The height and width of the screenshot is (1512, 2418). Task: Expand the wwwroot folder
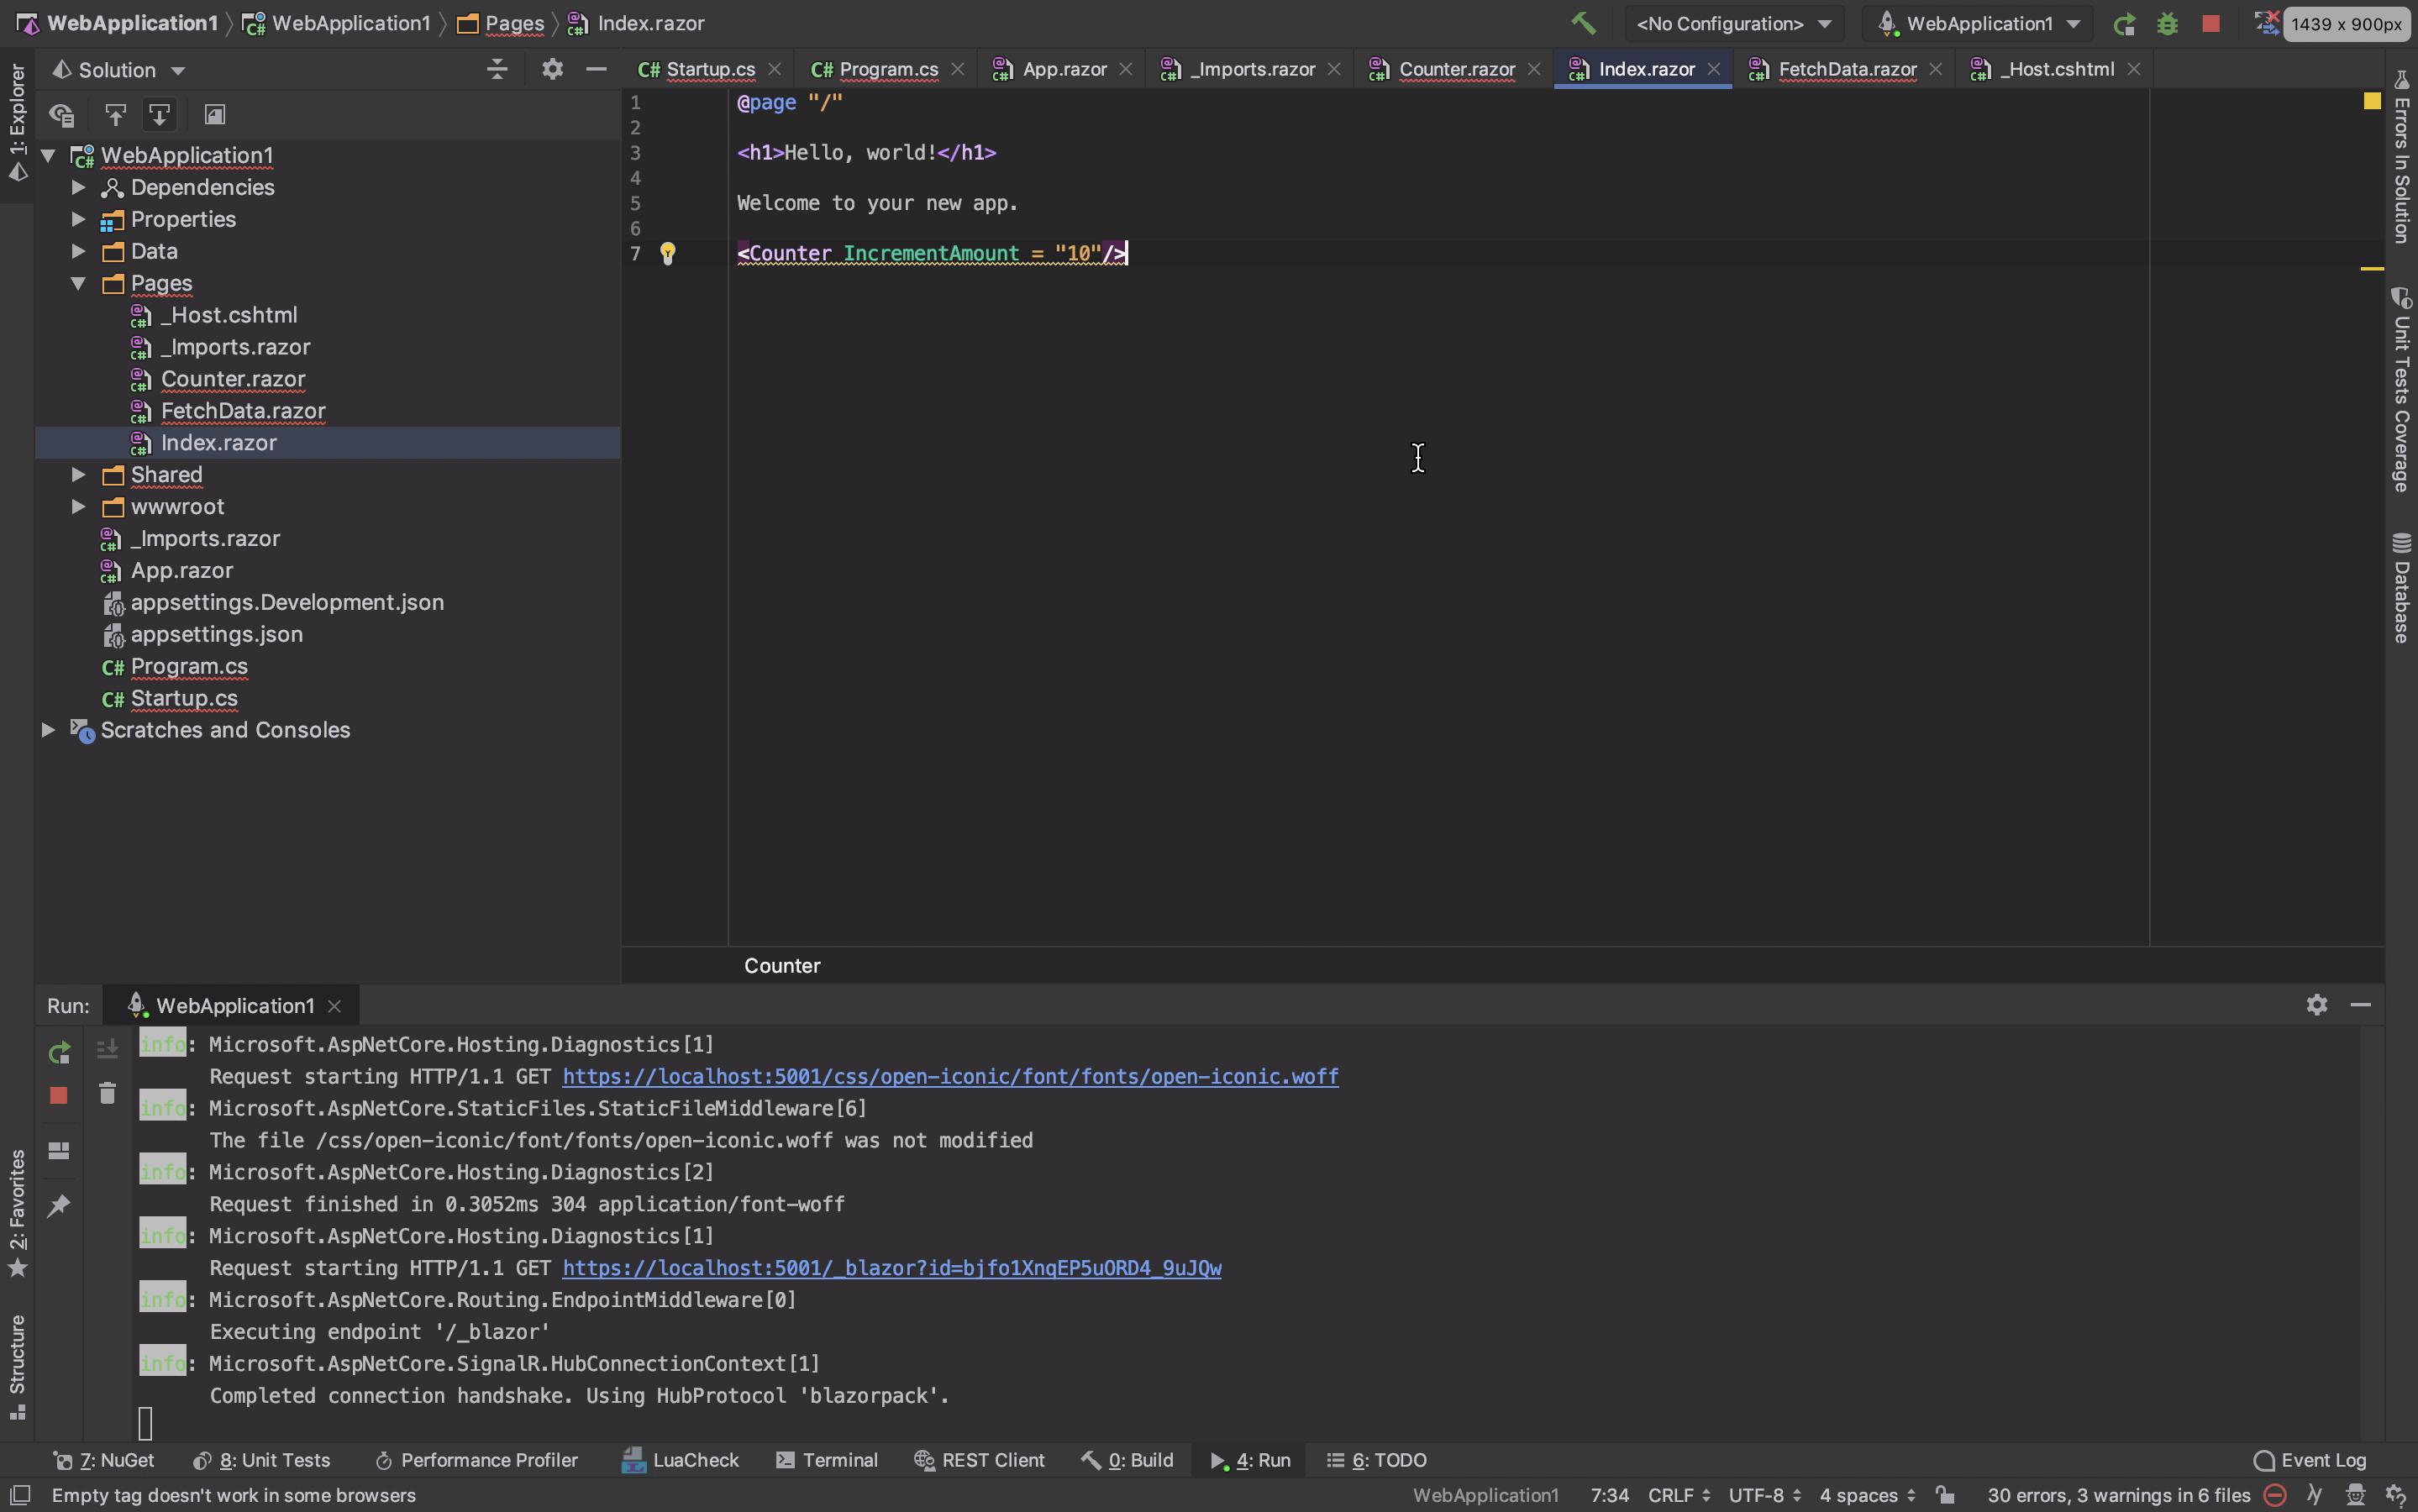pyautogui.click(x=78, y=507)
